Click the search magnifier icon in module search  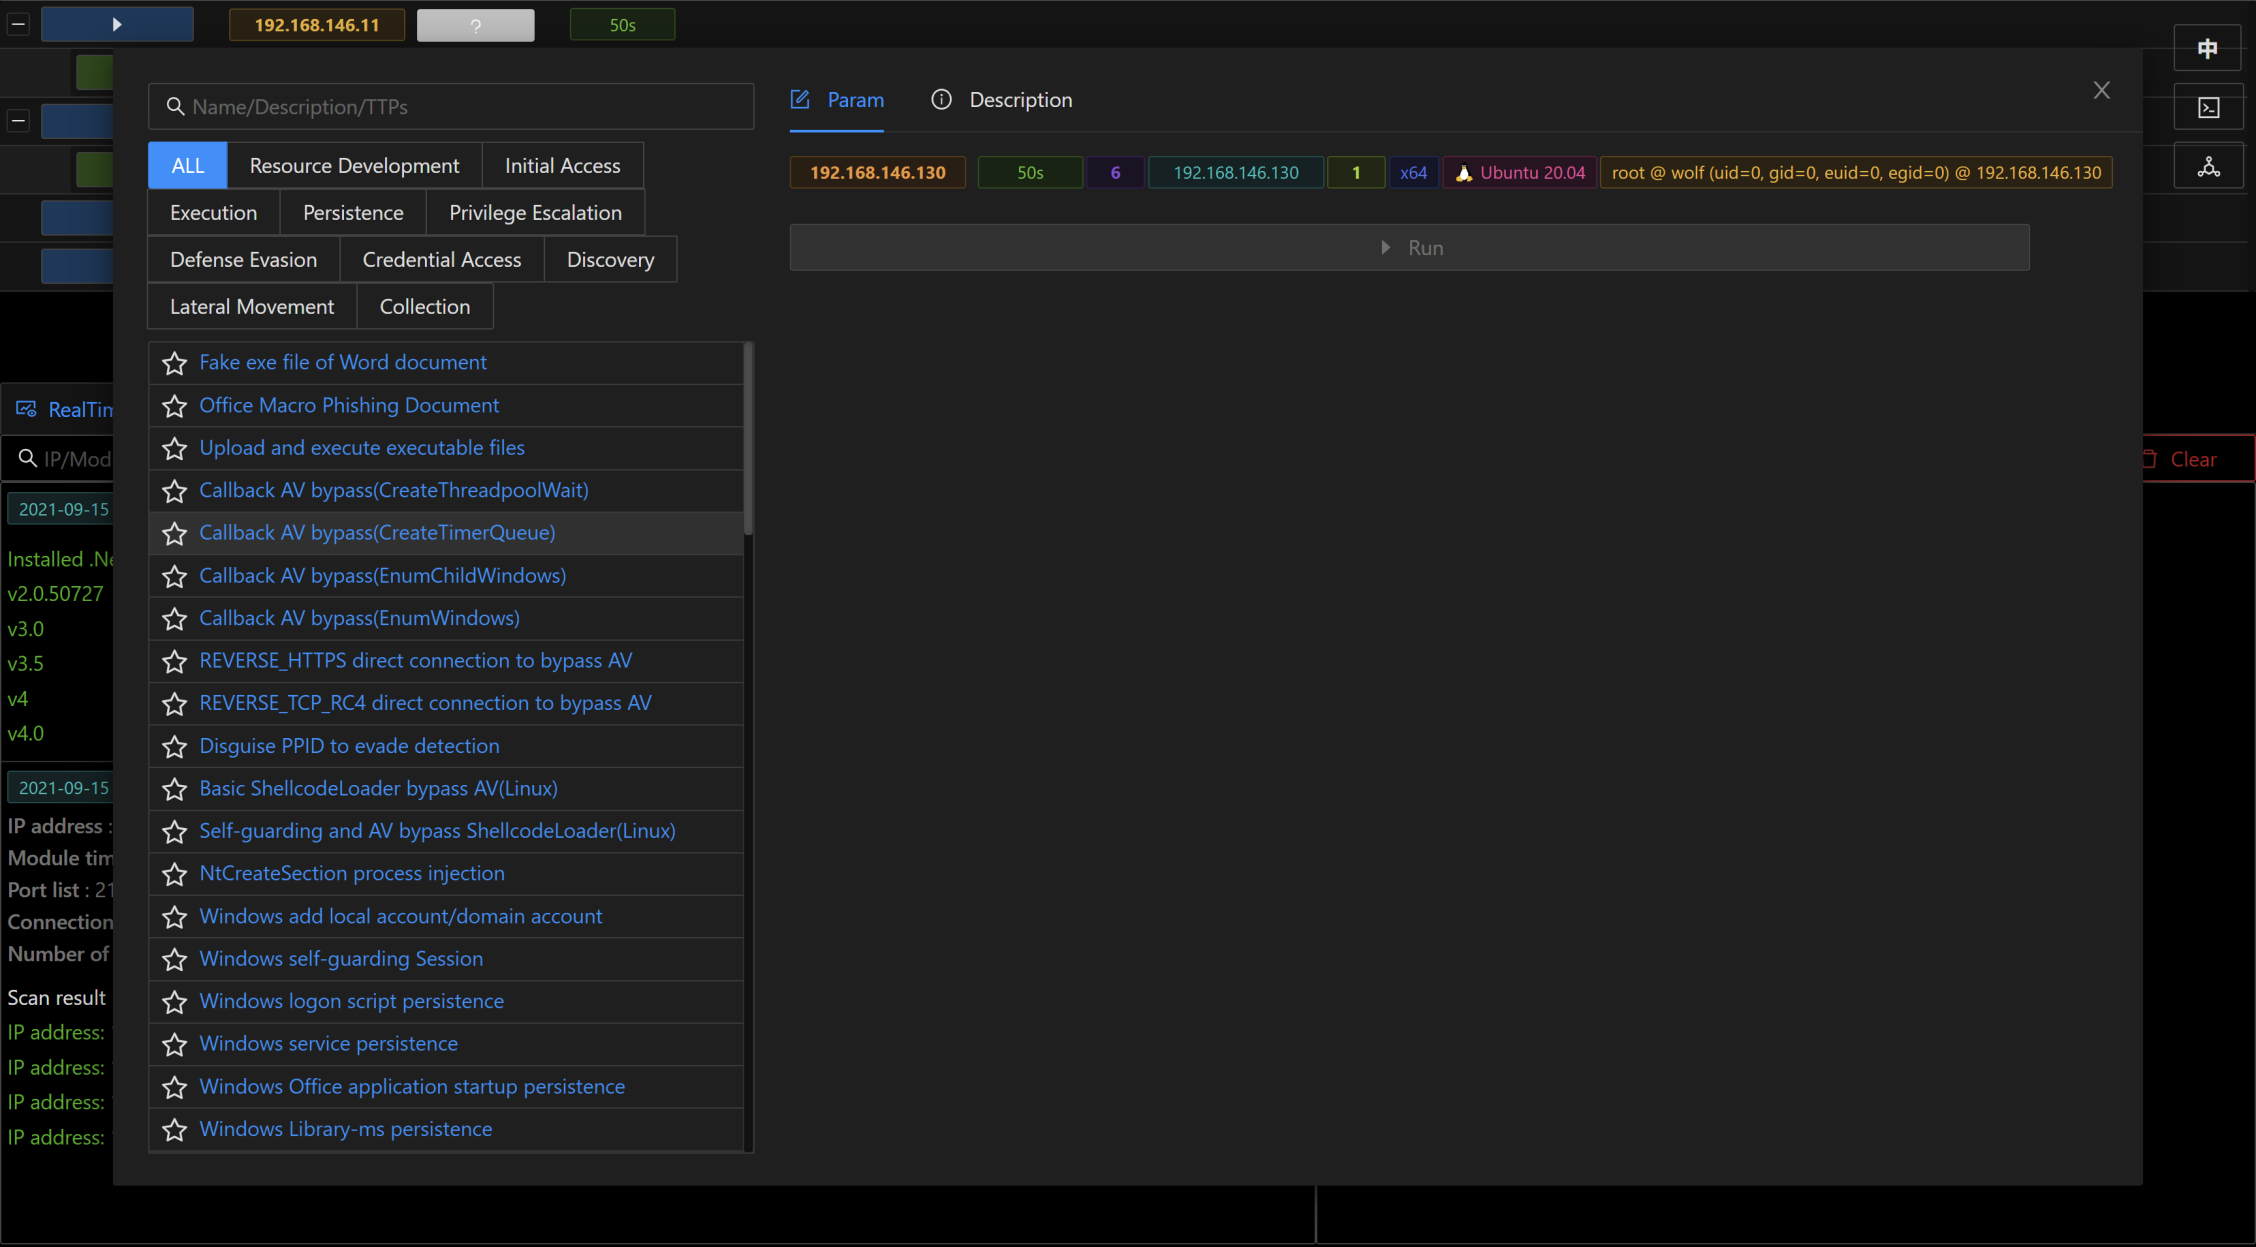[x=175, y=107]
